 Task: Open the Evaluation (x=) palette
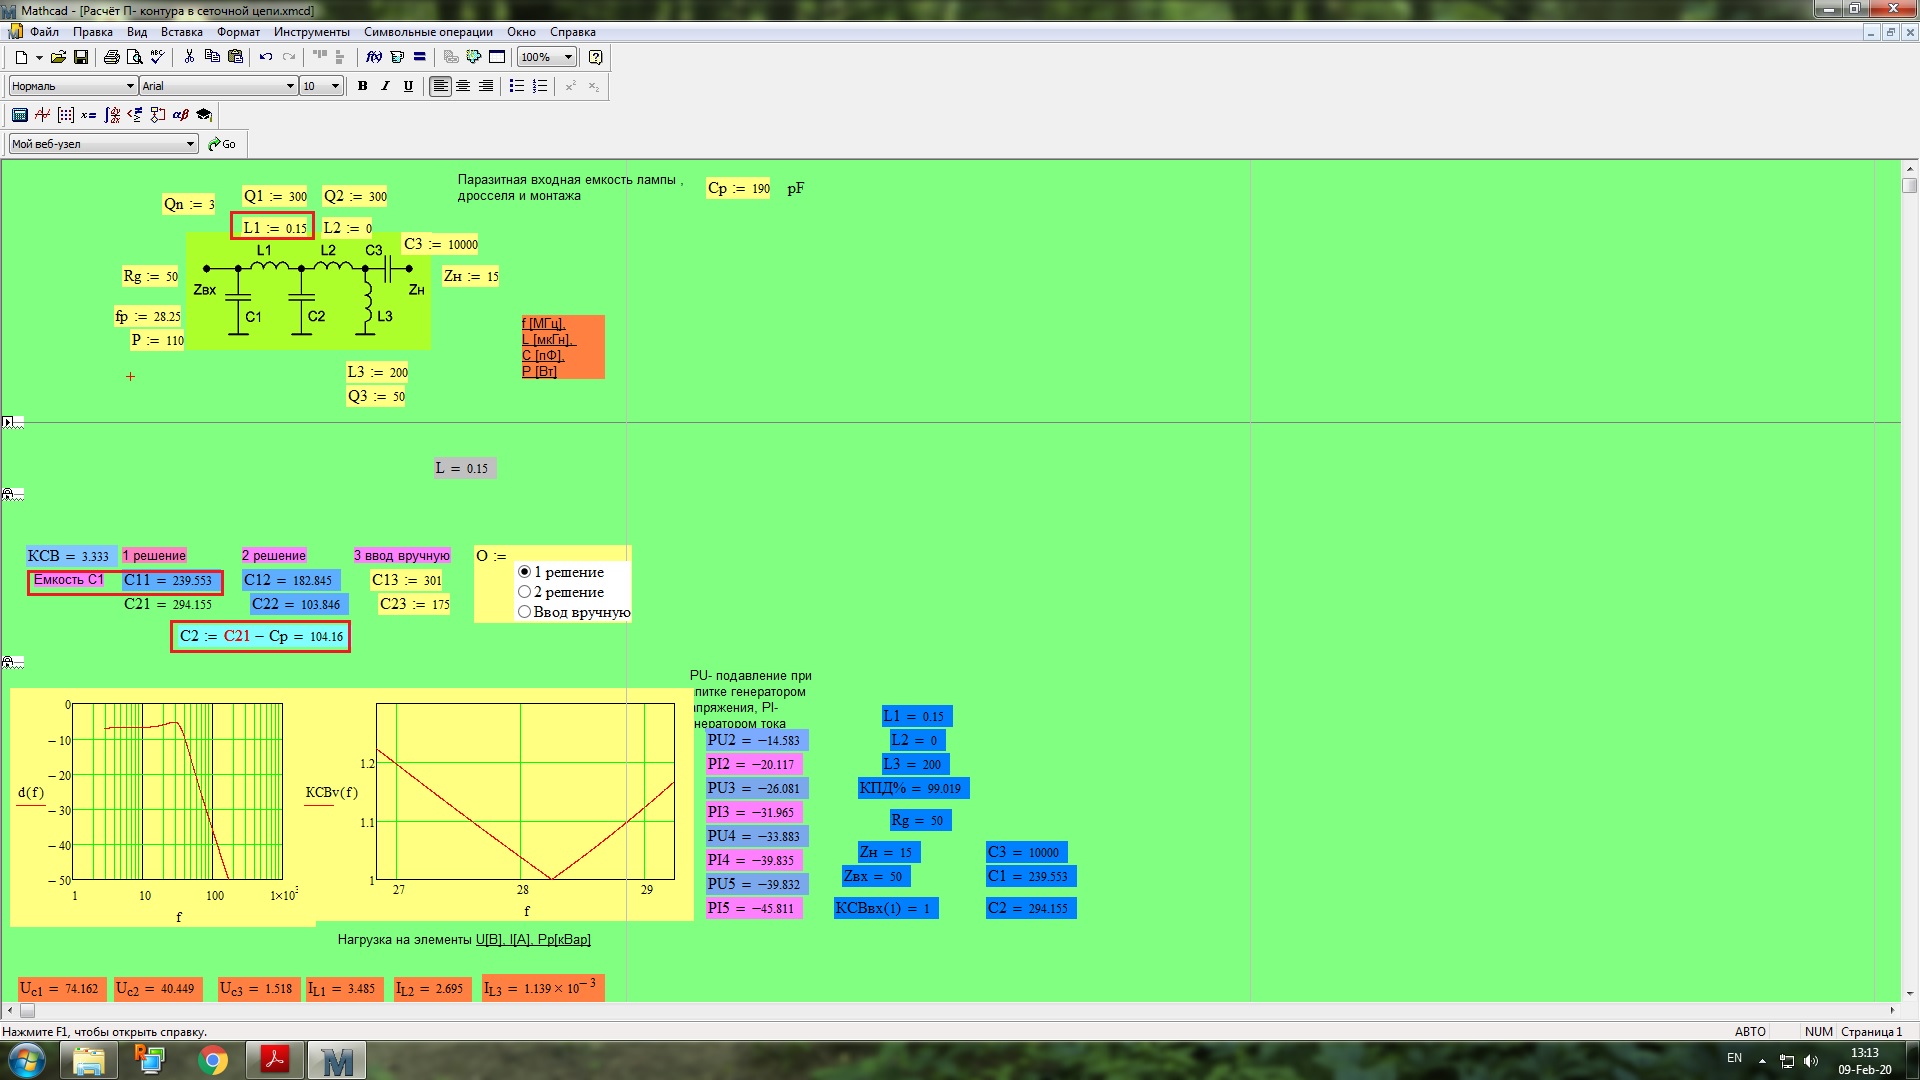point(89,115)
